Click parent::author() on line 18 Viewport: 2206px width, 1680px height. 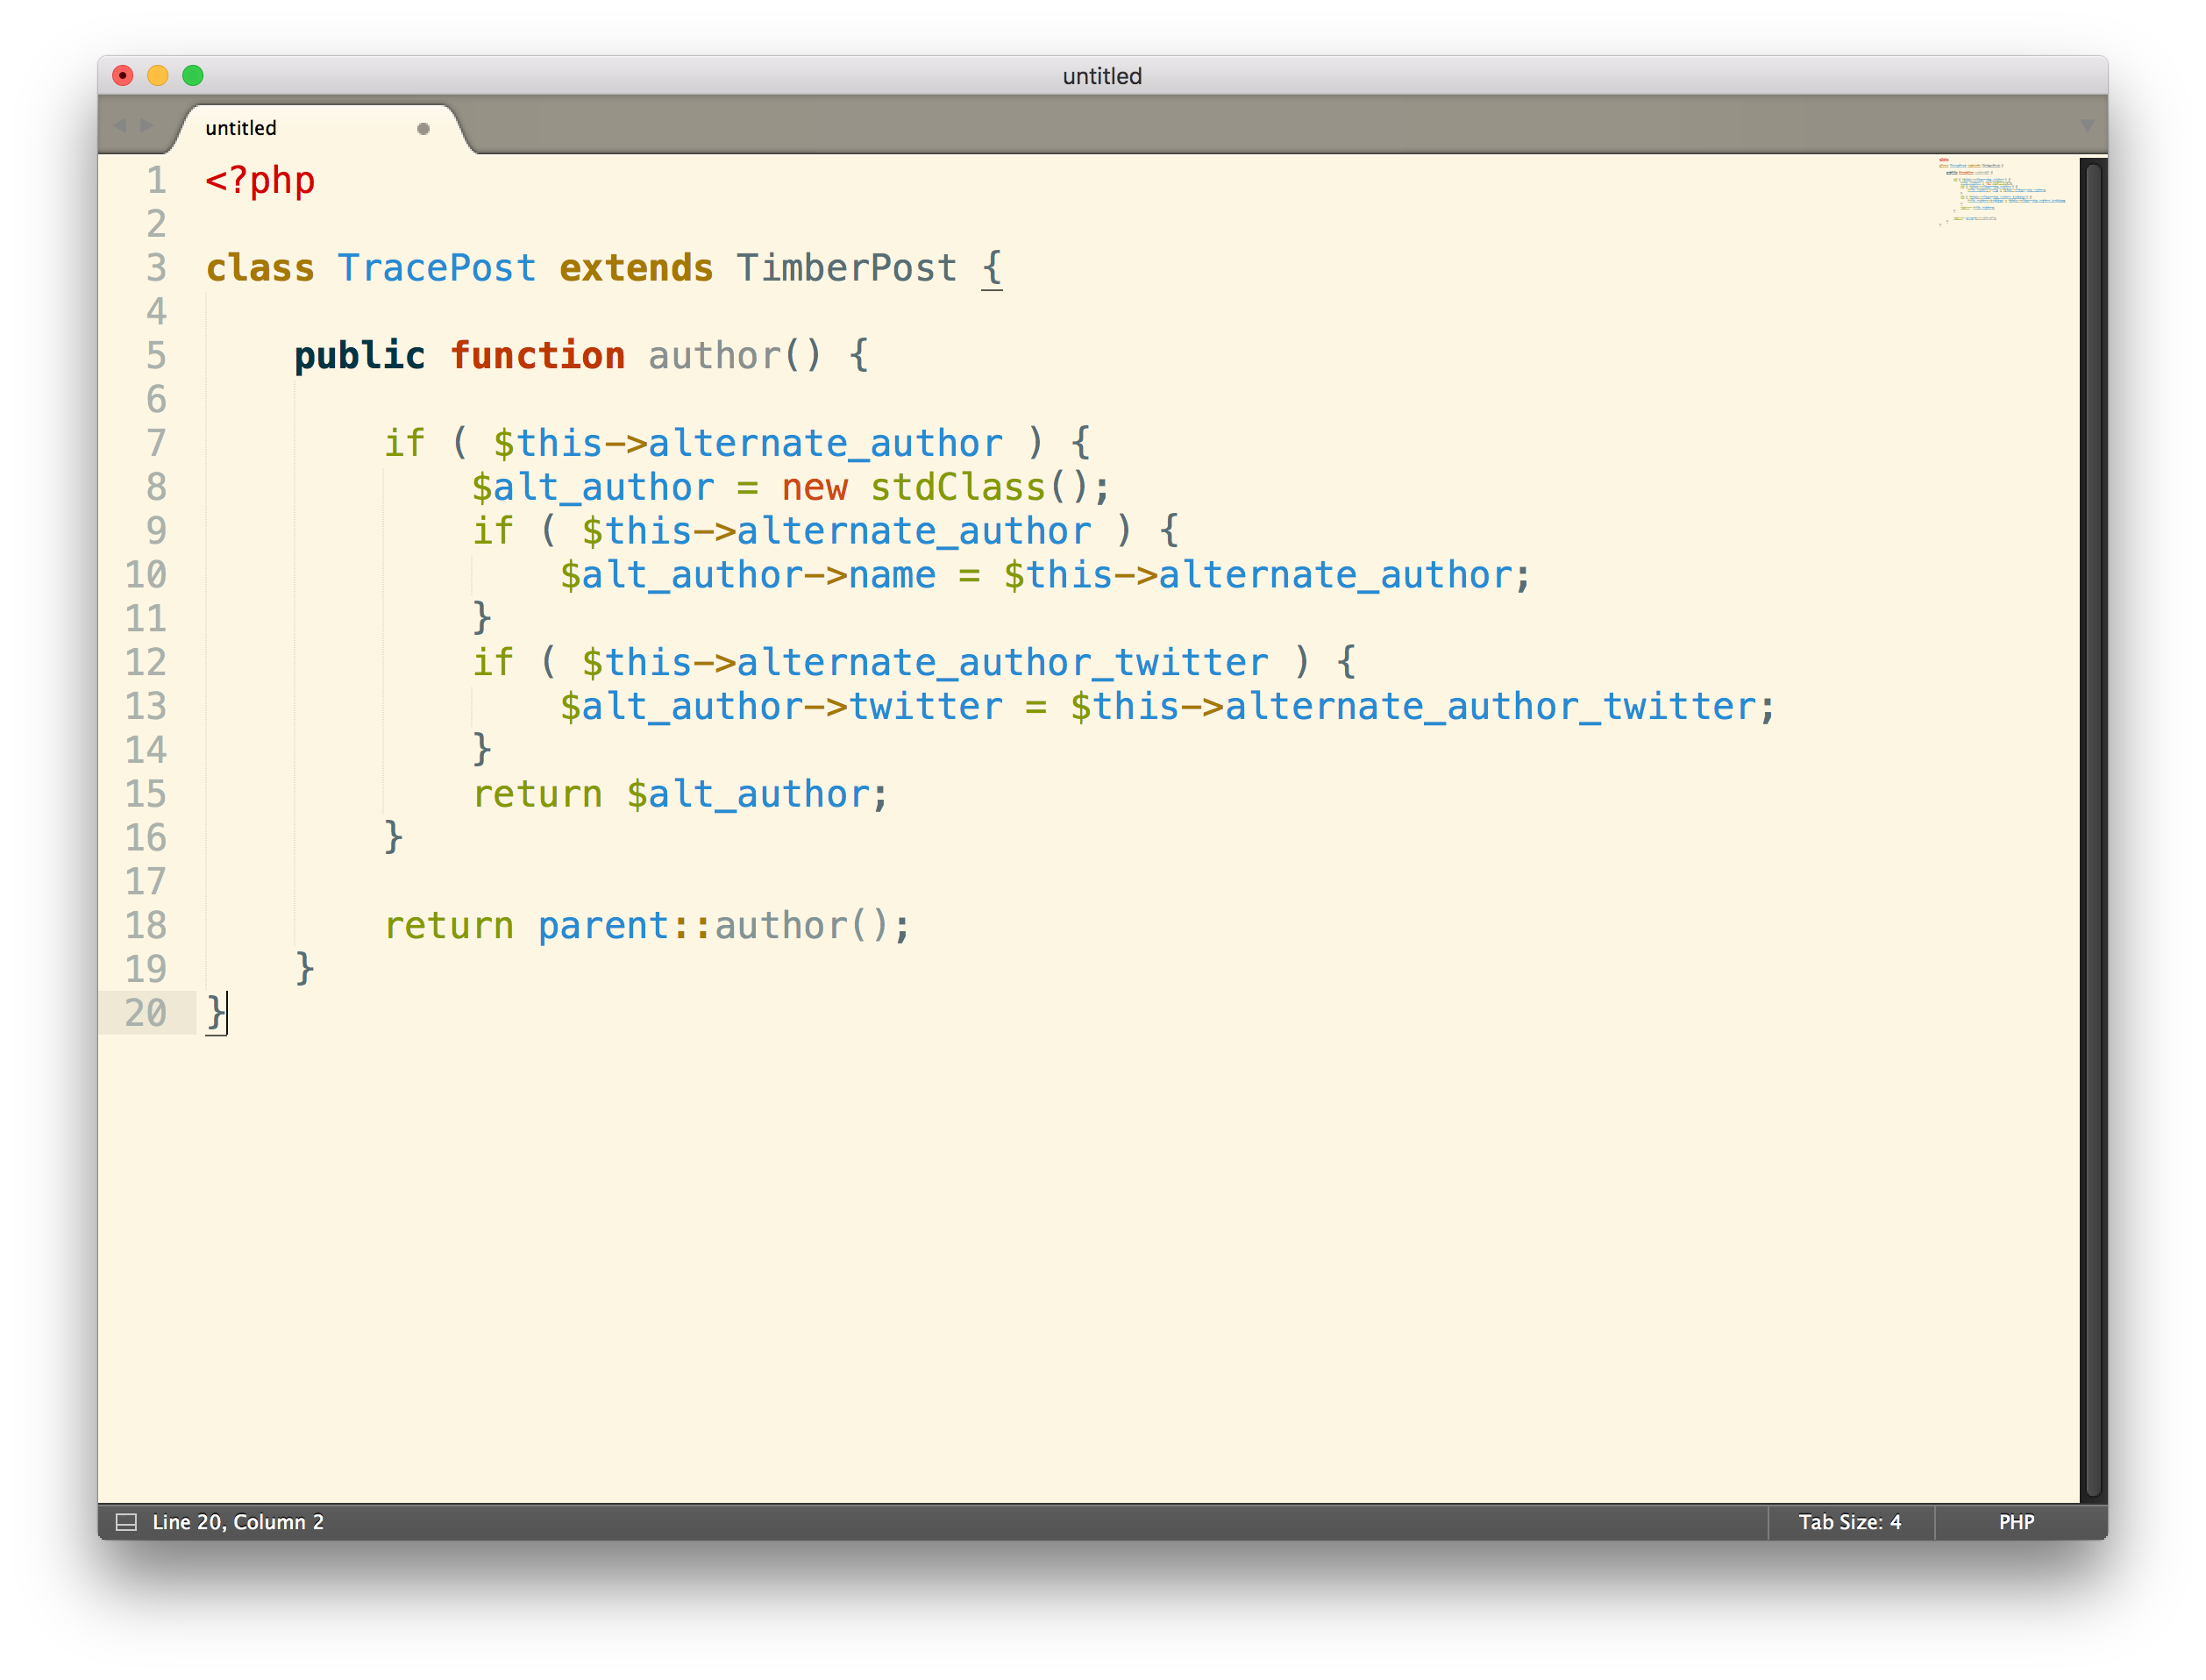coord(713,926)
